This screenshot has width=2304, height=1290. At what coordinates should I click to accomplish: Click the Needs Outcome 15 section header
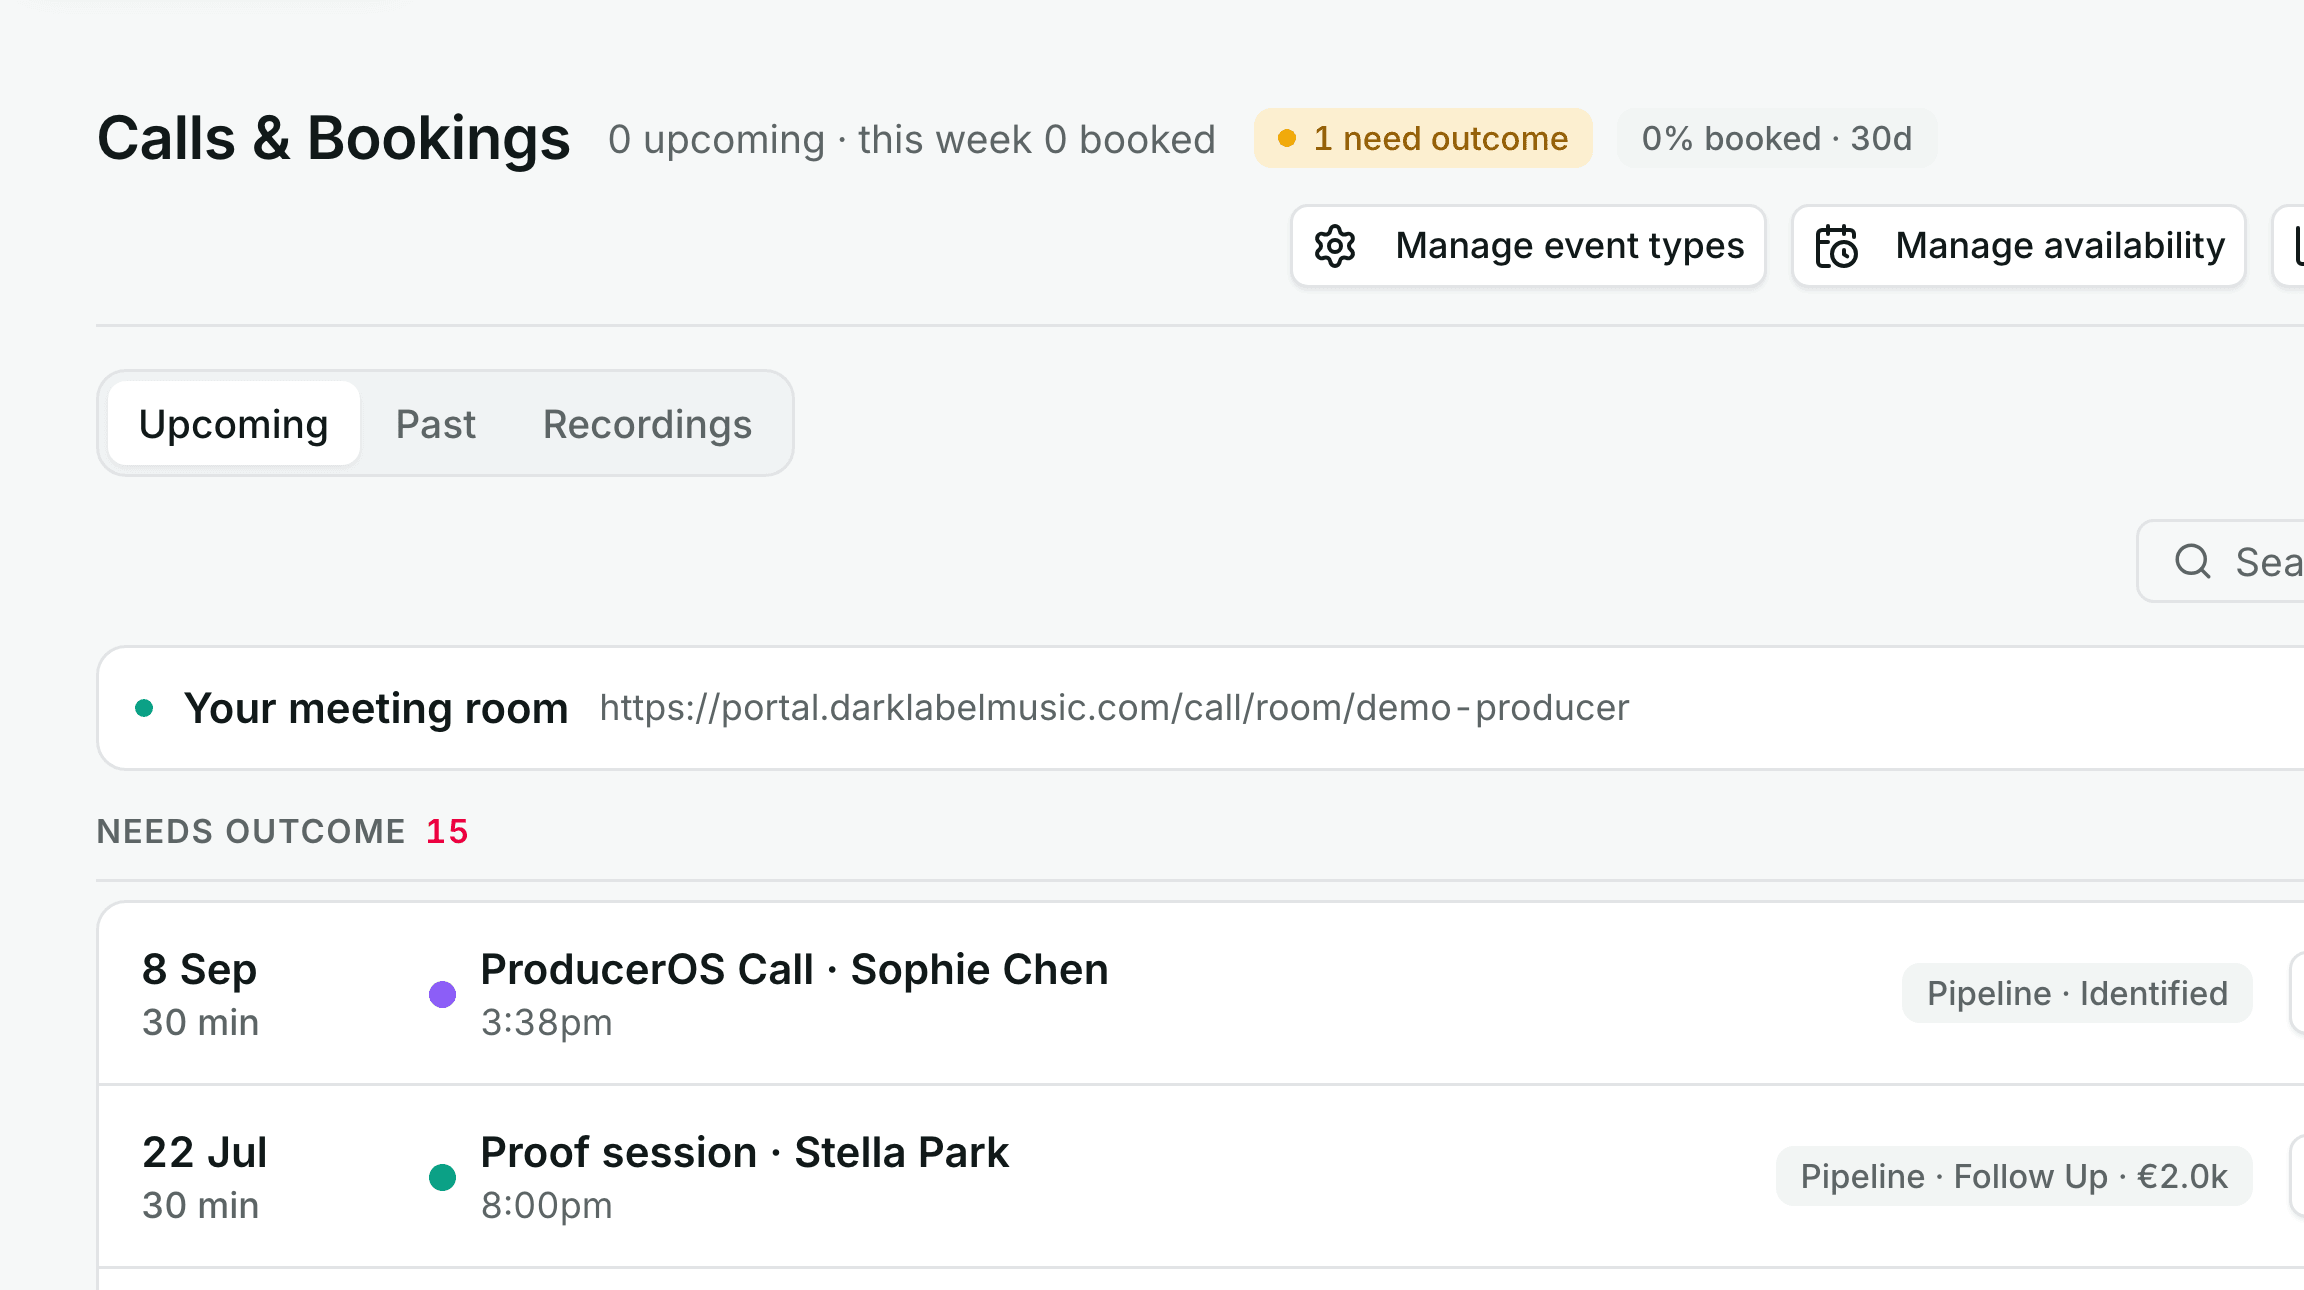[x=282, y=831]
